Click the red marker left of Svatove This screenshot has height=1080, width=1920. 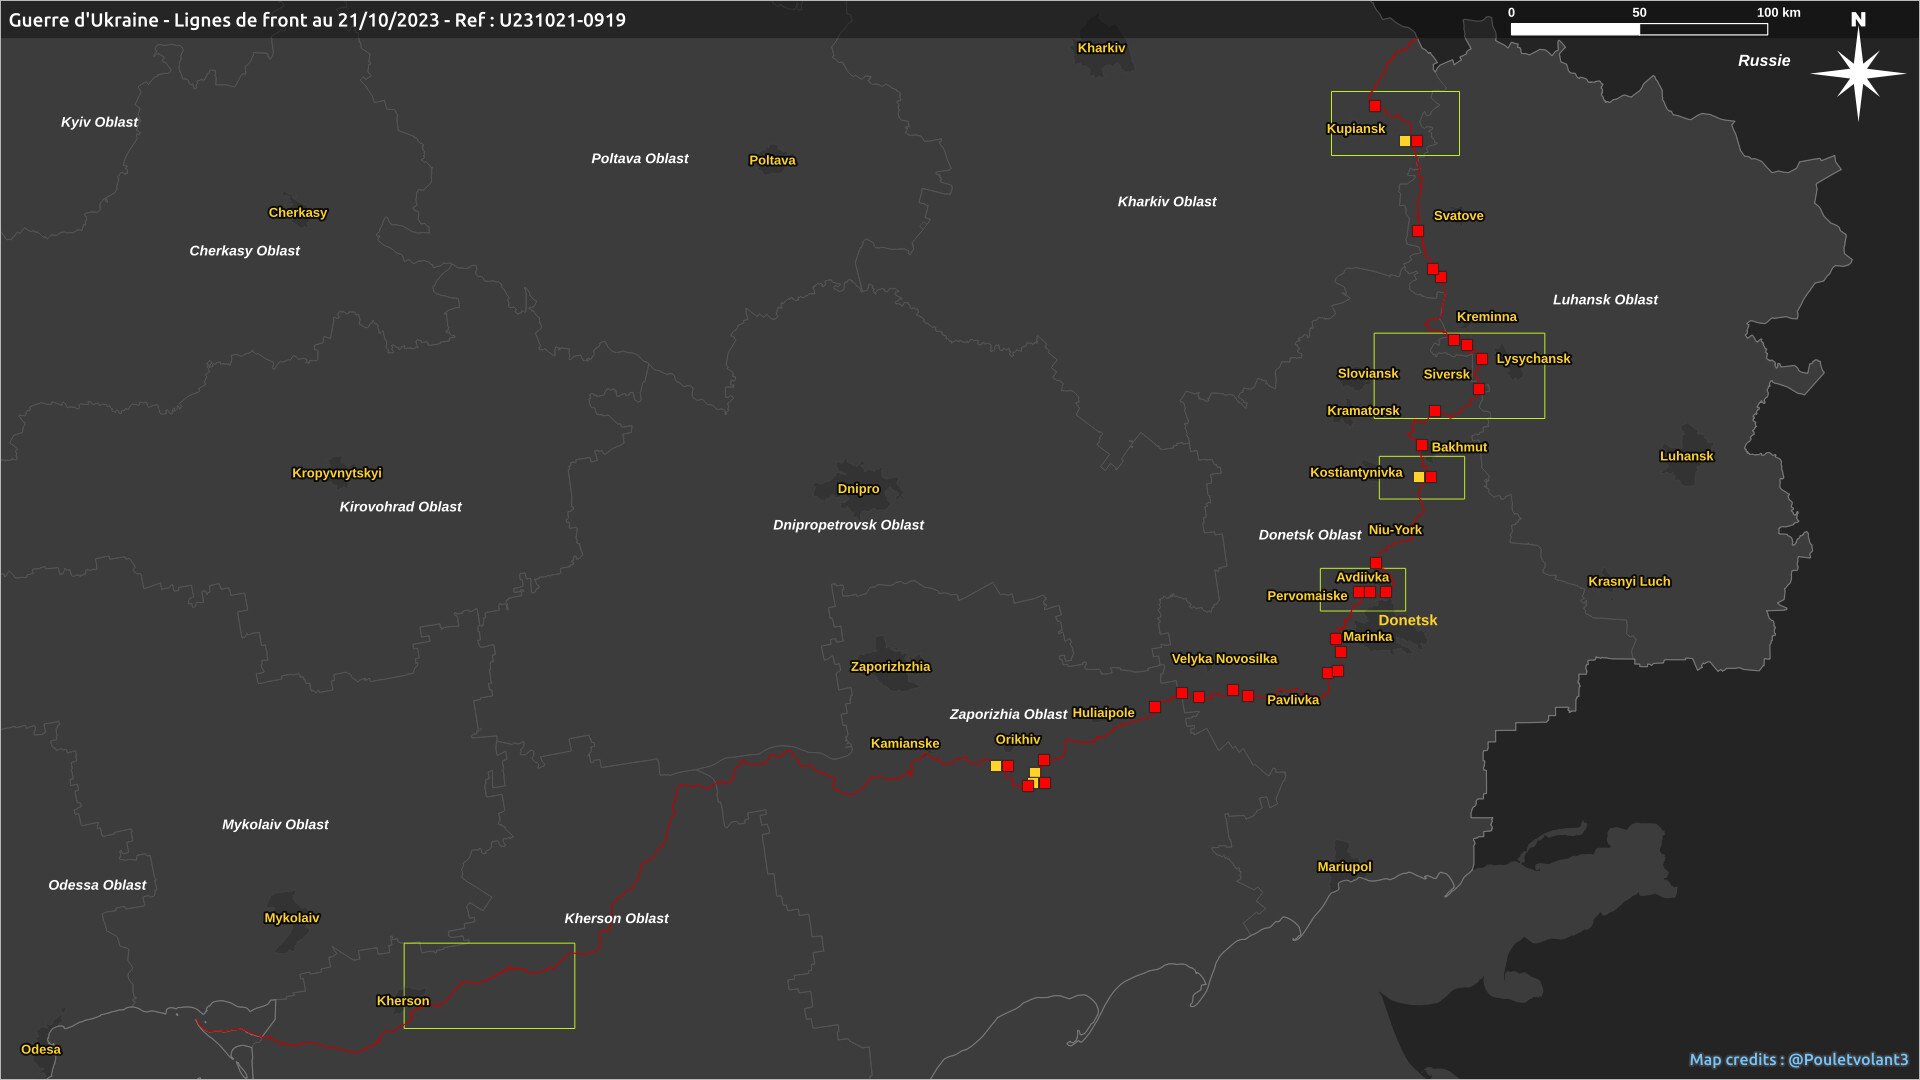tap(1417, 231)
